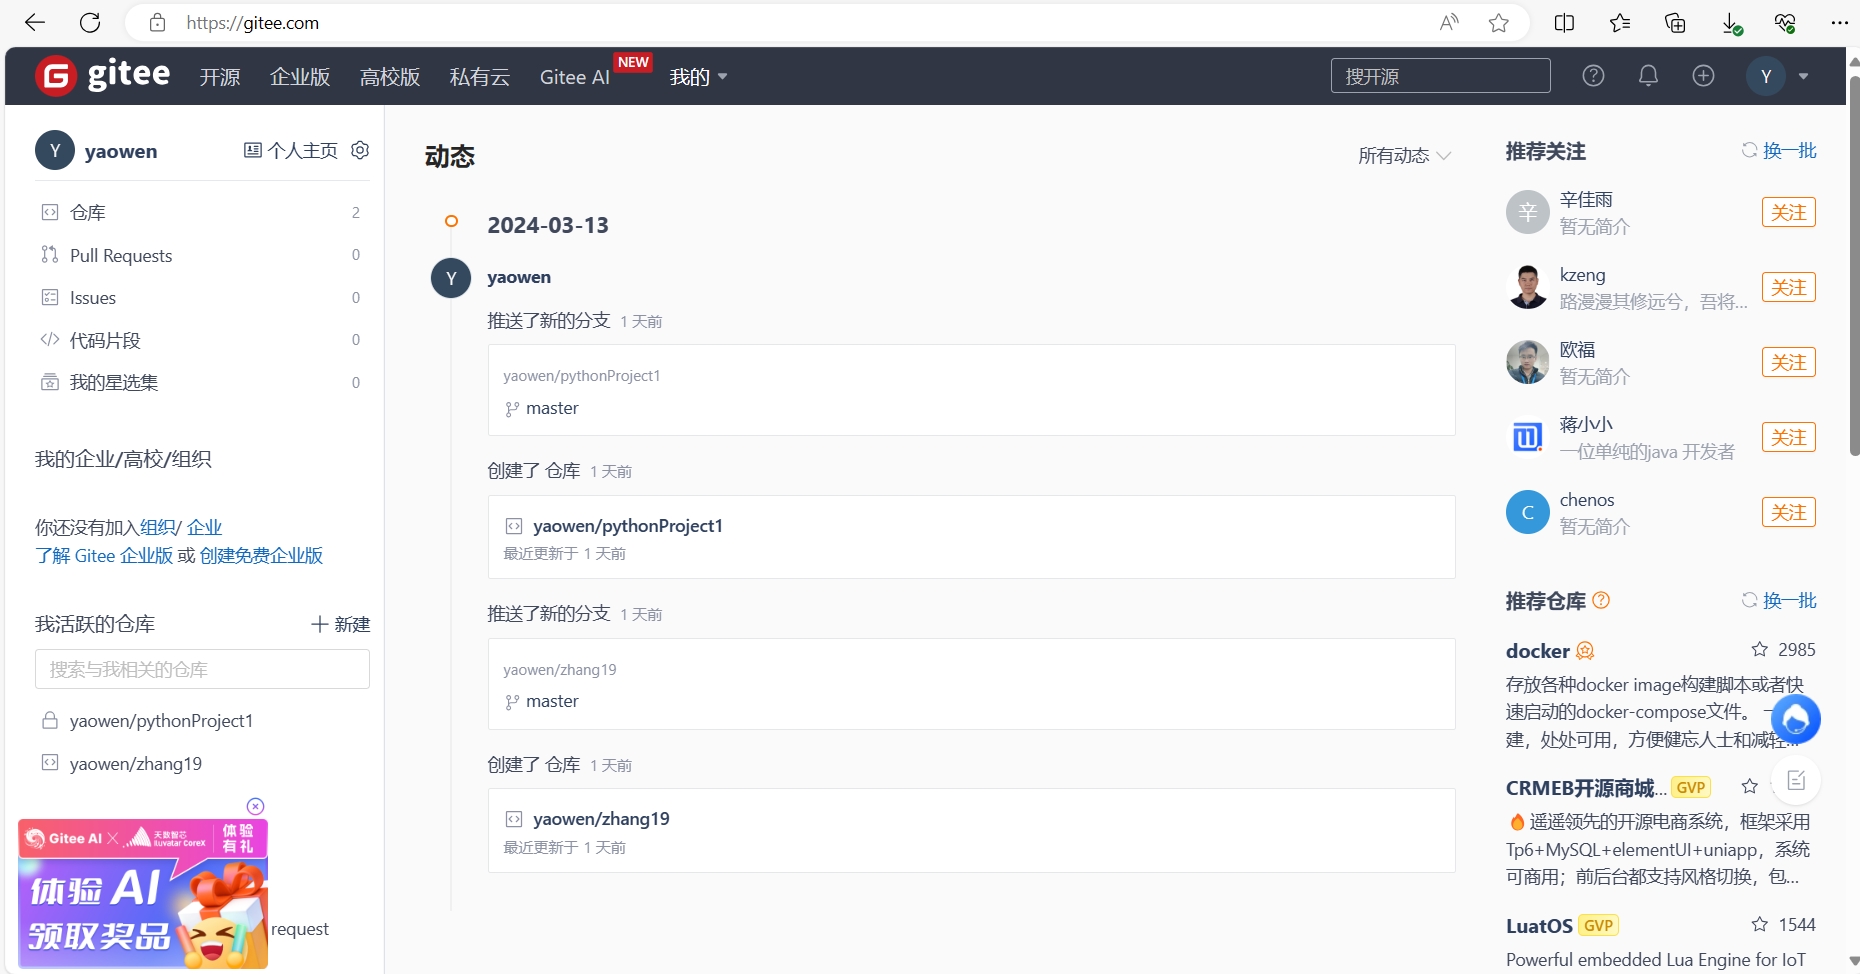Star the CRMEB开源商城 repository
The width and height of the screenshot is (1860, 974).
[1749, 787]
